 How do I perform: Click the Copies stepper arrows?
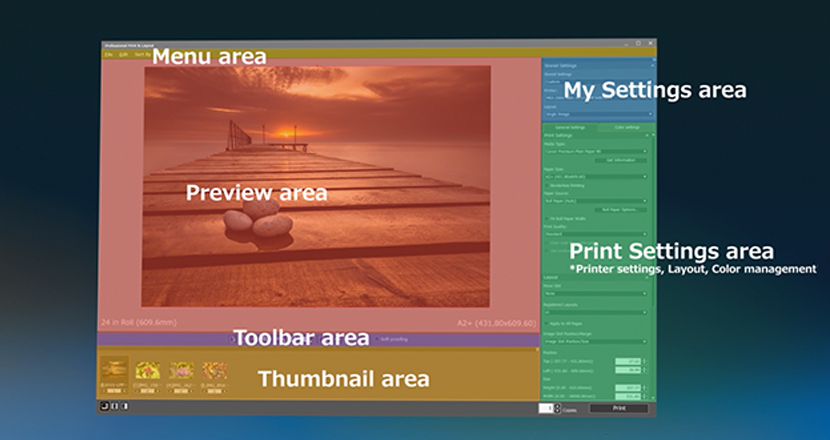557,408
